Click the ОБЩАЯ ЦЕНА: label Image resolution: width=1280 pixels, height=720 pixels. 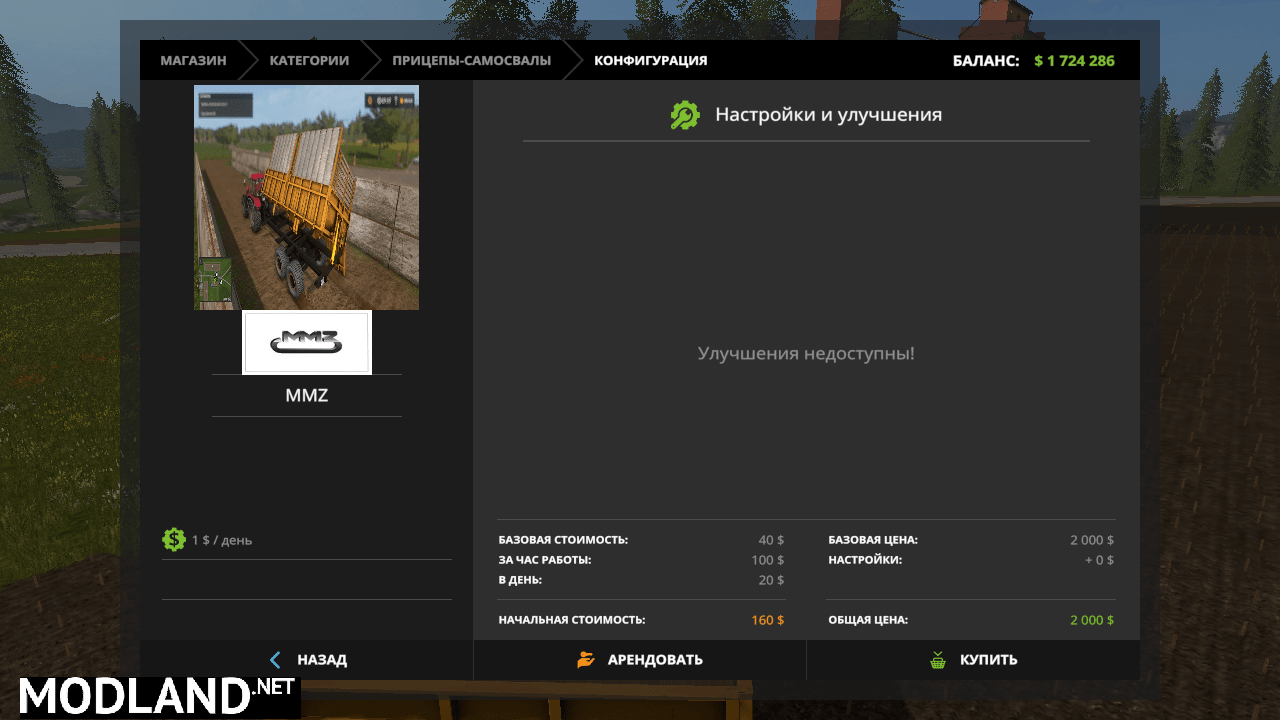pyautogui.click(x=868, y=620)
